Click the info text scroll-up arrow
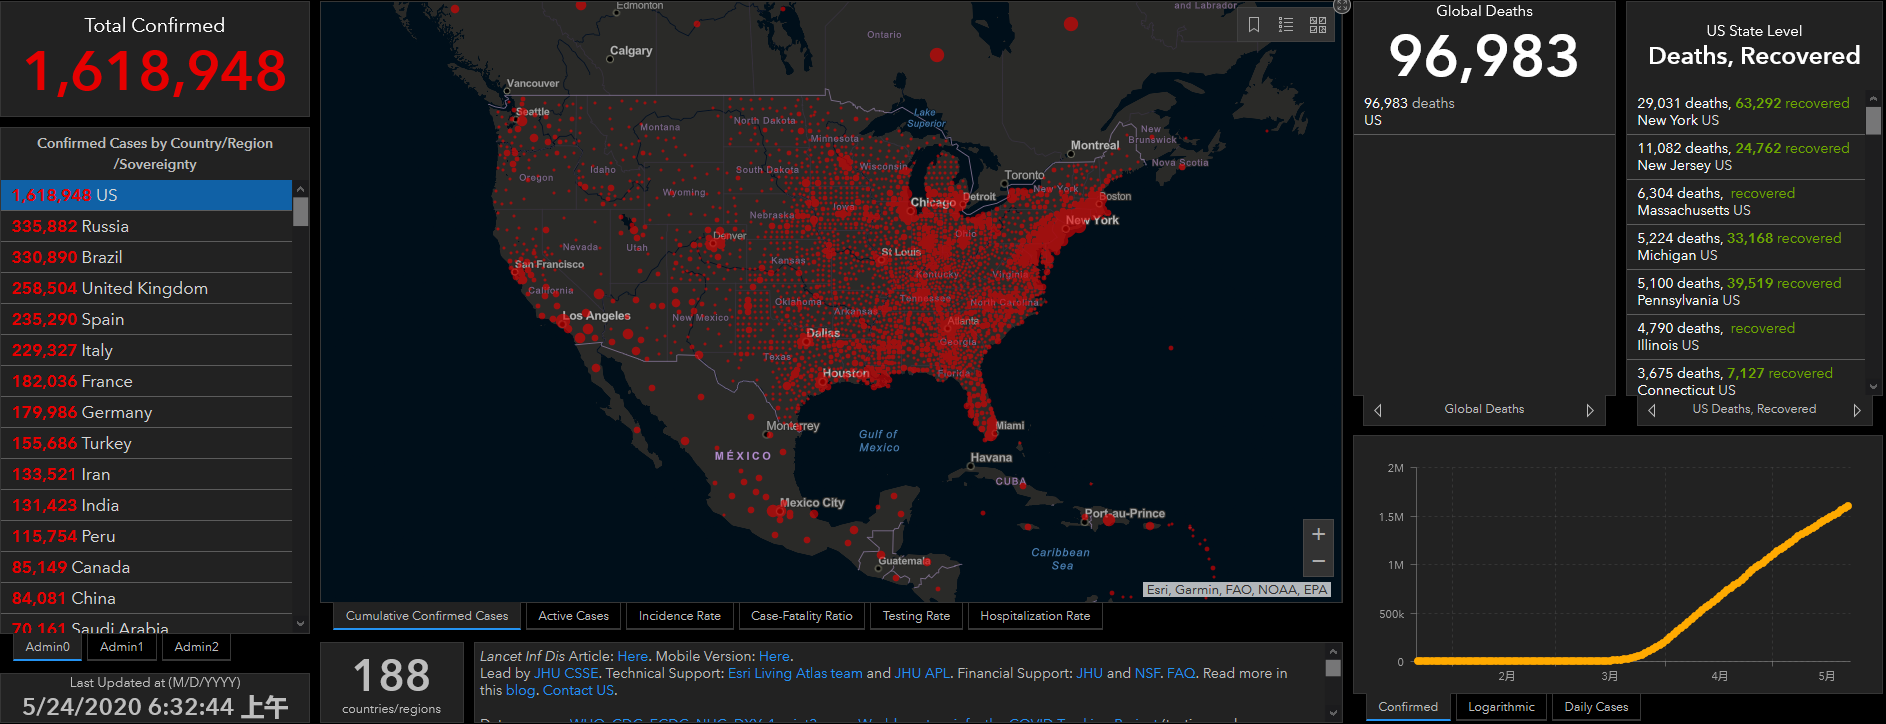This screenshot has width=1886, height=724. coord(1333,651)
